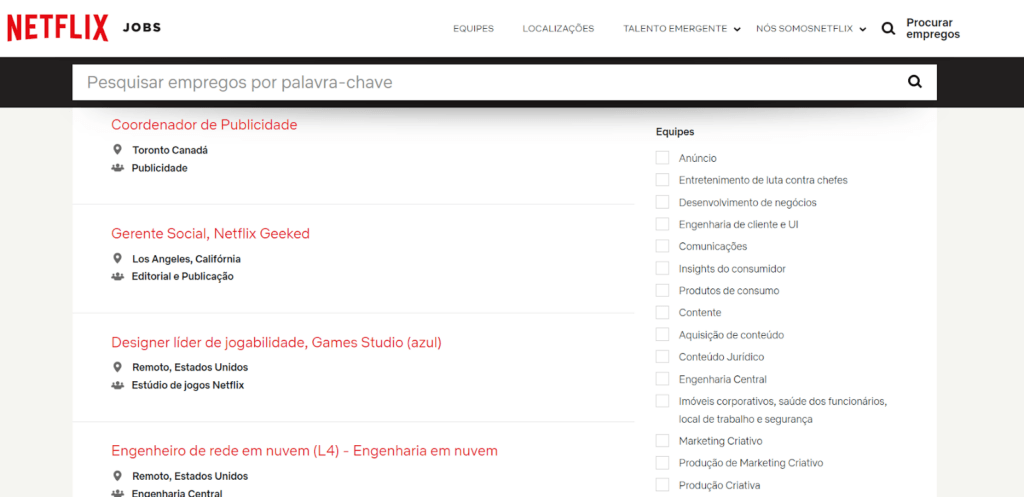The height and width of the screenshot is (497, 1024).
Task: Check the Comunicações filter
Action: pyautogui.click(x=663, y=246)
